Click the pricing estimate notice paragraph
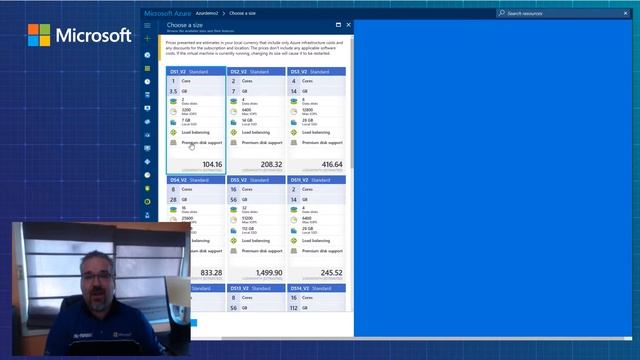This screenshot has width=640, height=360. click(254, 48)
